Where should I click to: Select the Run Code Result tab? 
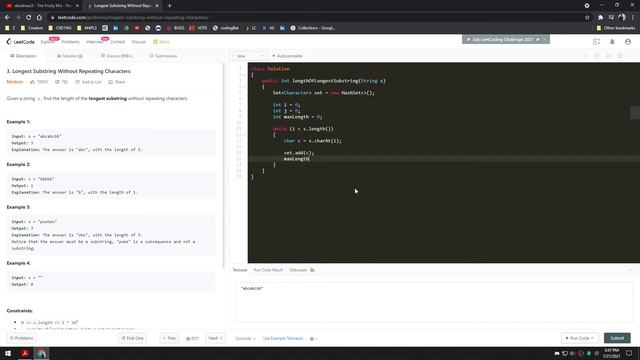click(268, 270)
